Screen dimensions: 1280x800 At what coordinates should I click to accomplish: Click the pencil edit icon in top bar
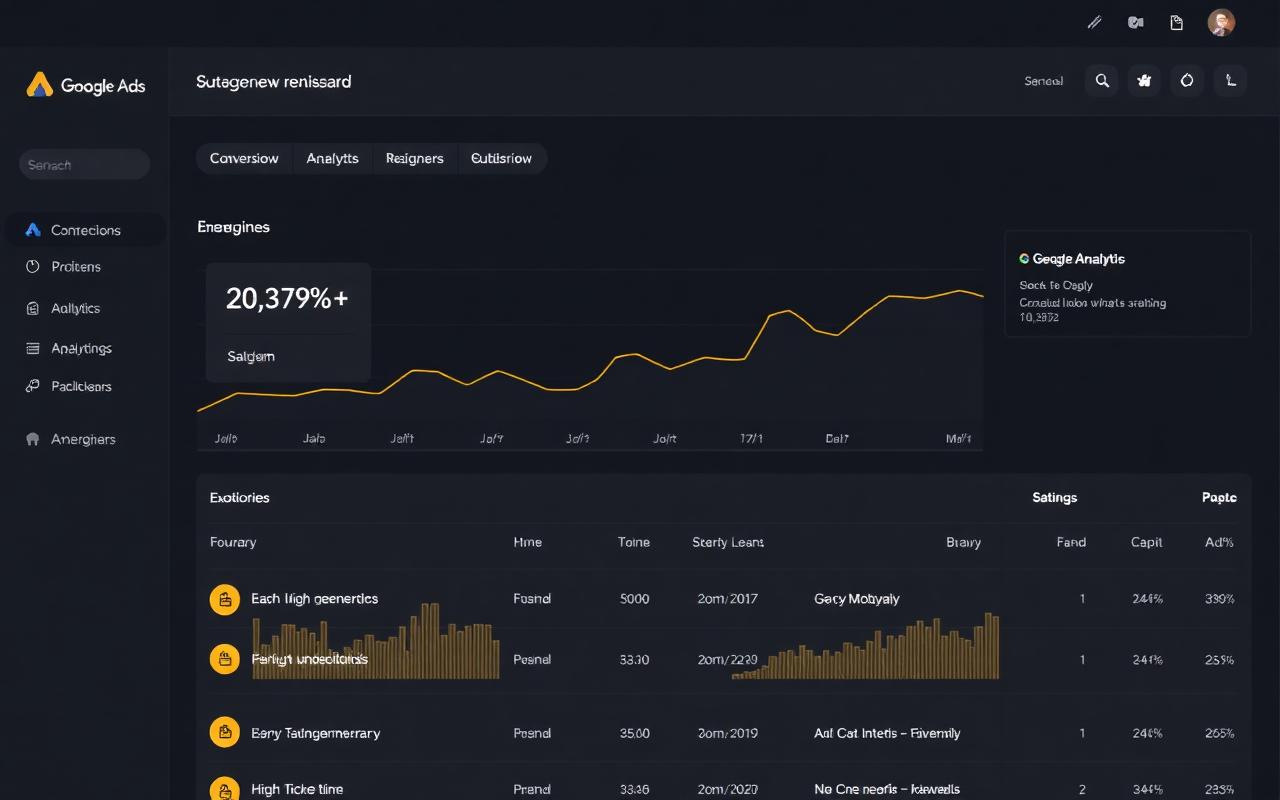pos(1094,22)
